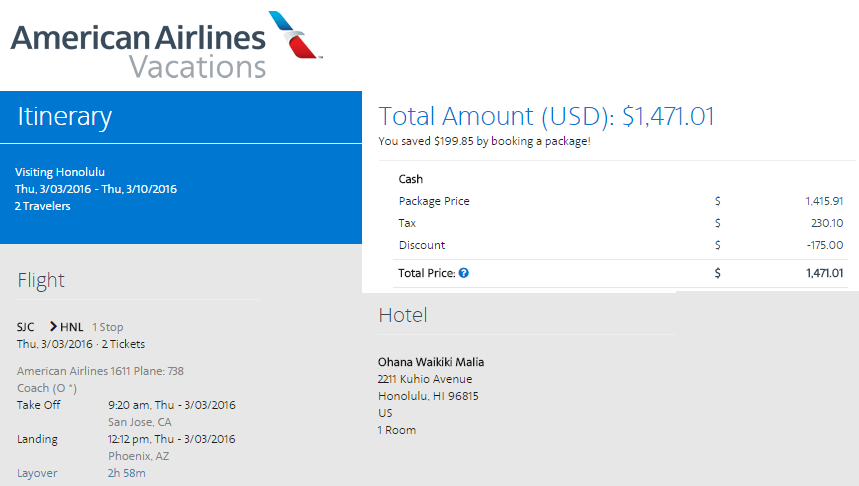This screenshot has width=859, height=486.
Task: Click the SJC origin airport code
Action: pyautogui.click(x=25, y=327)
